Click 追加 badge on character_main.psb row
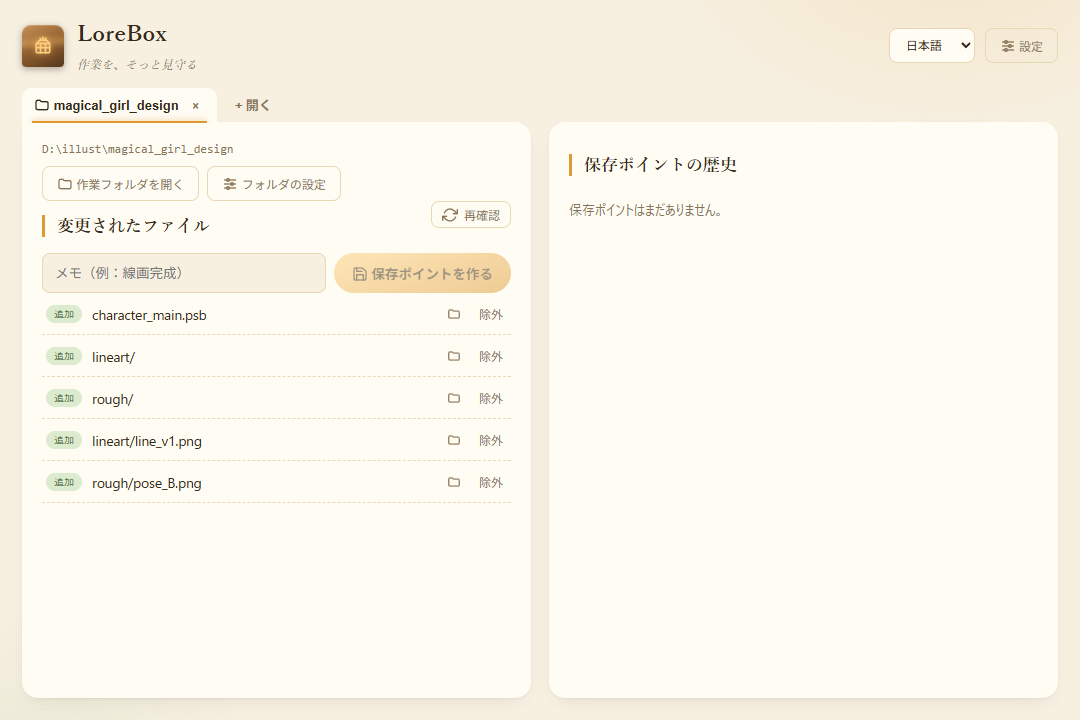The image size is (1080, 720). point(64,314)
